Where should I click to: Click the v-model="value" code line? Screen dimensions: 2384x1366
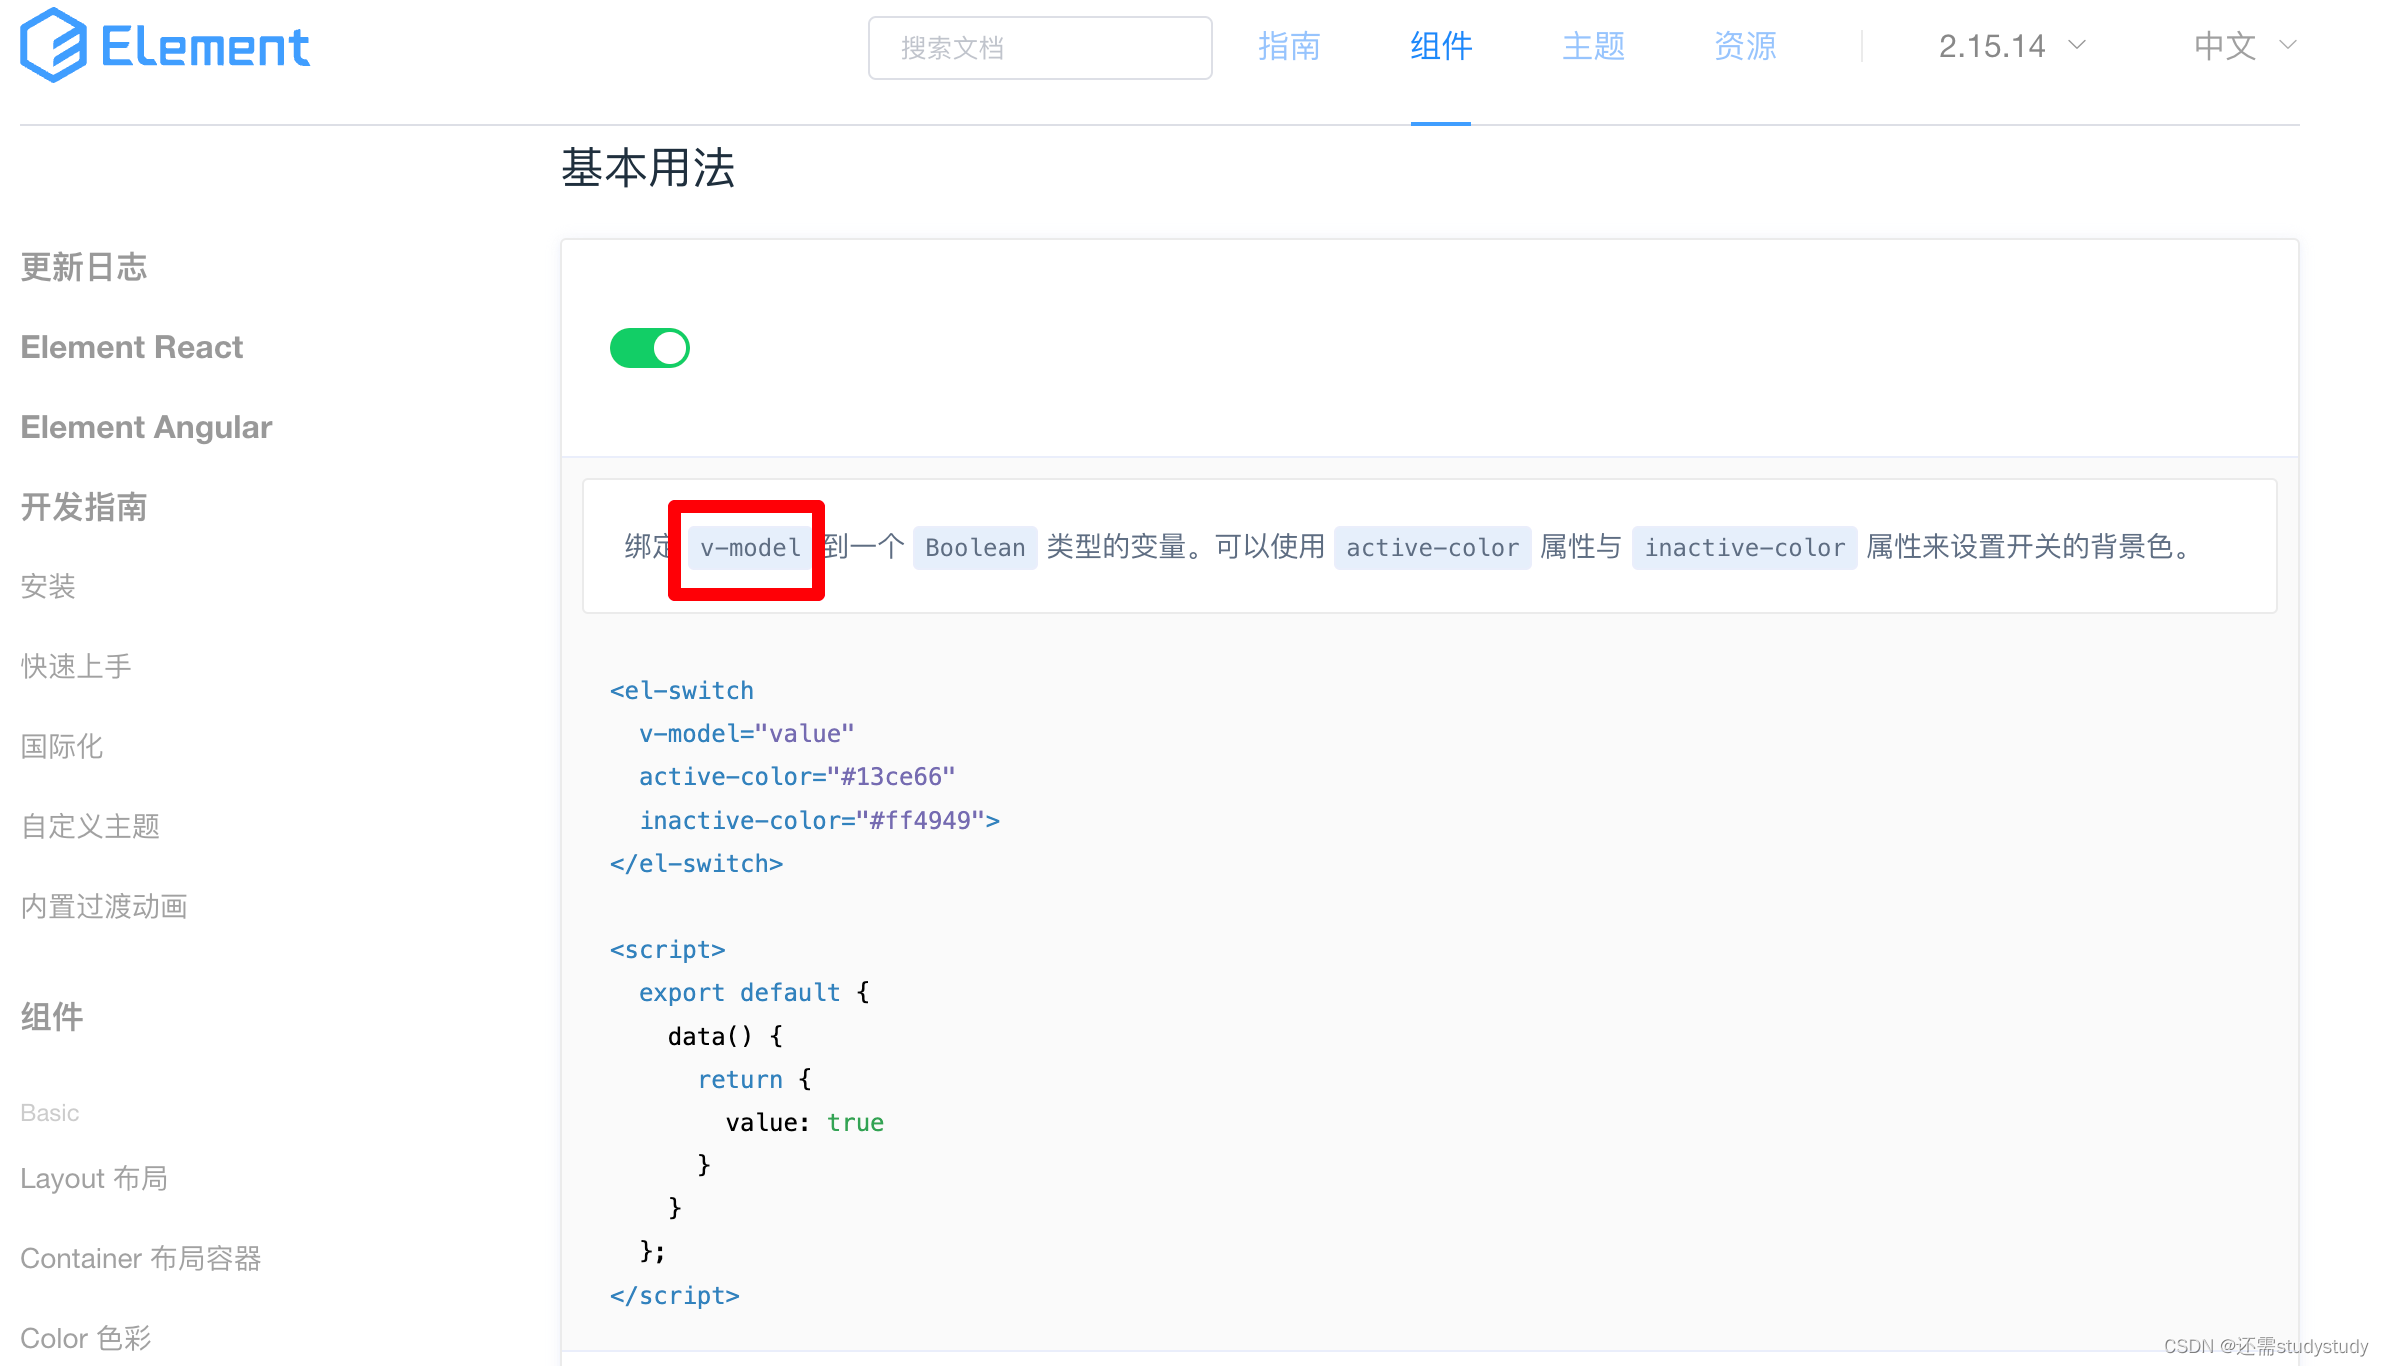coord(747,734)
